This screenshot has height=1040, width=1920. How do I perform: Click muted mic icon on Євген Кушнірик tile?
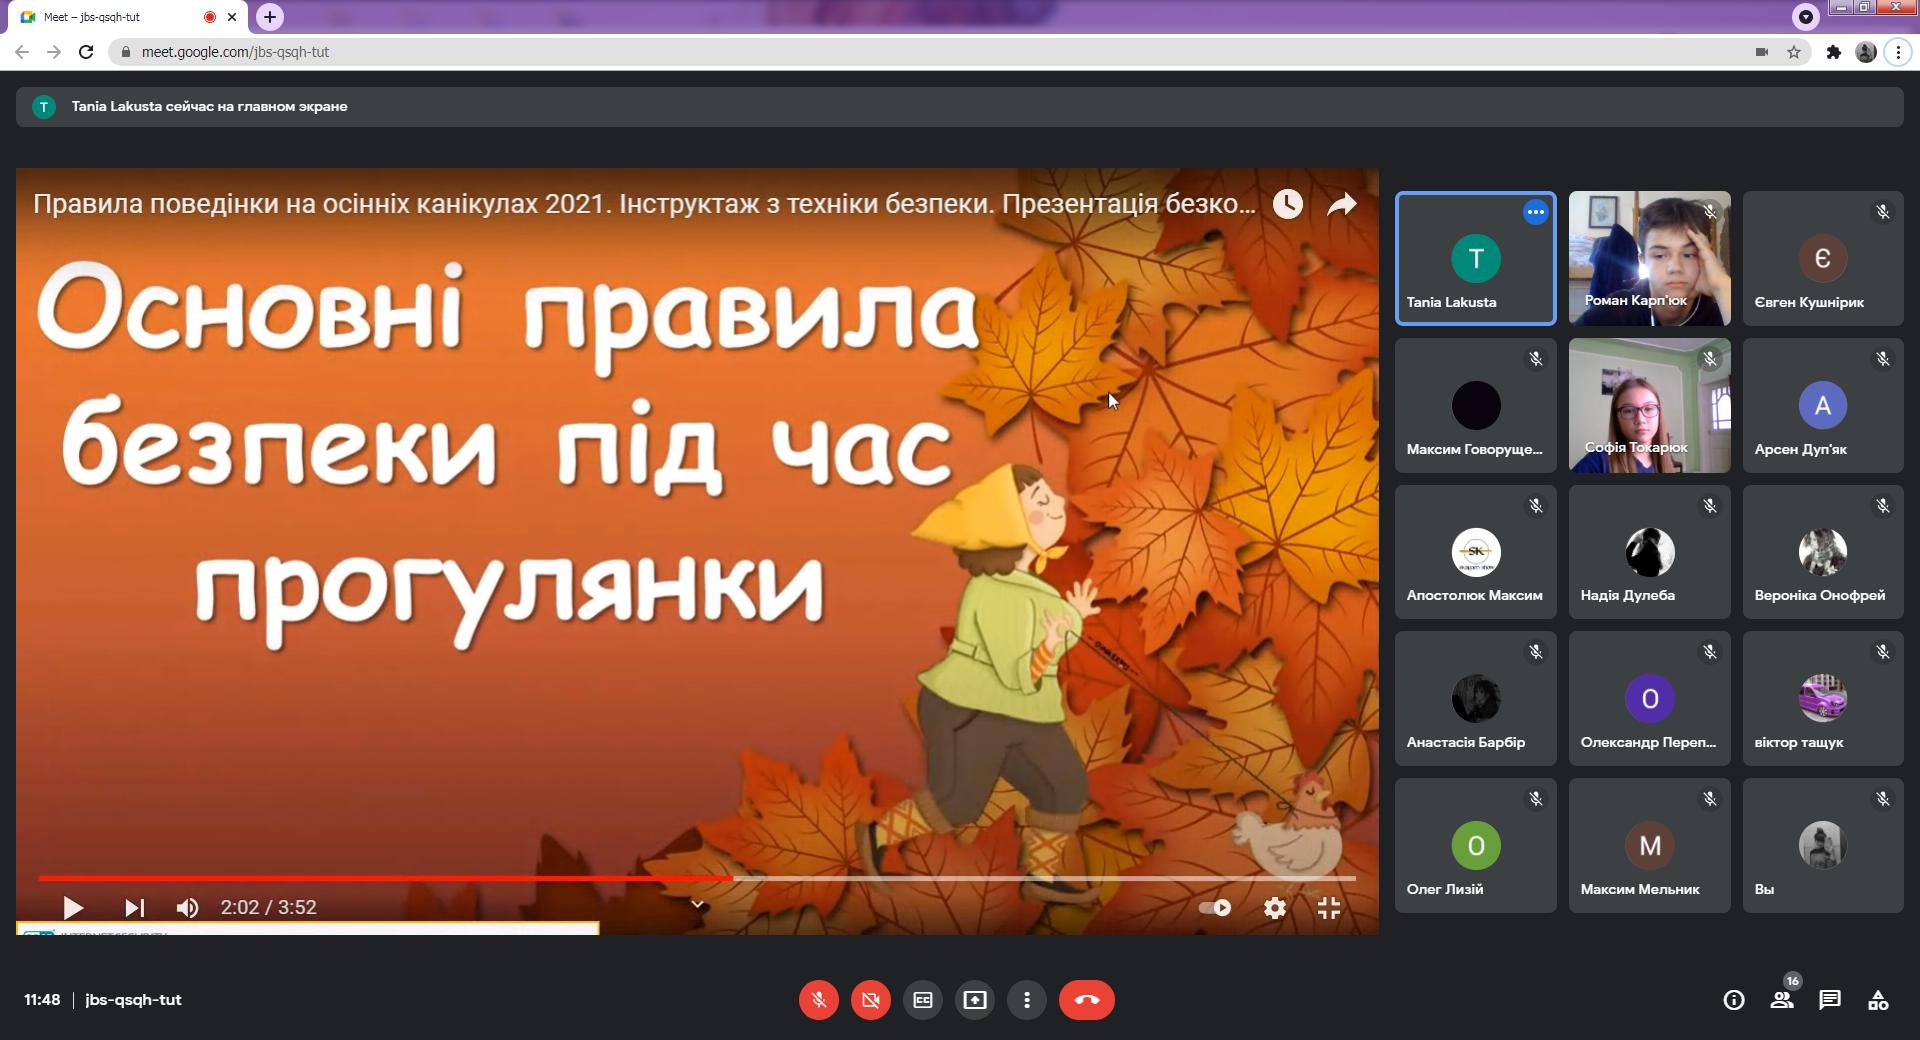point(1882,212)
